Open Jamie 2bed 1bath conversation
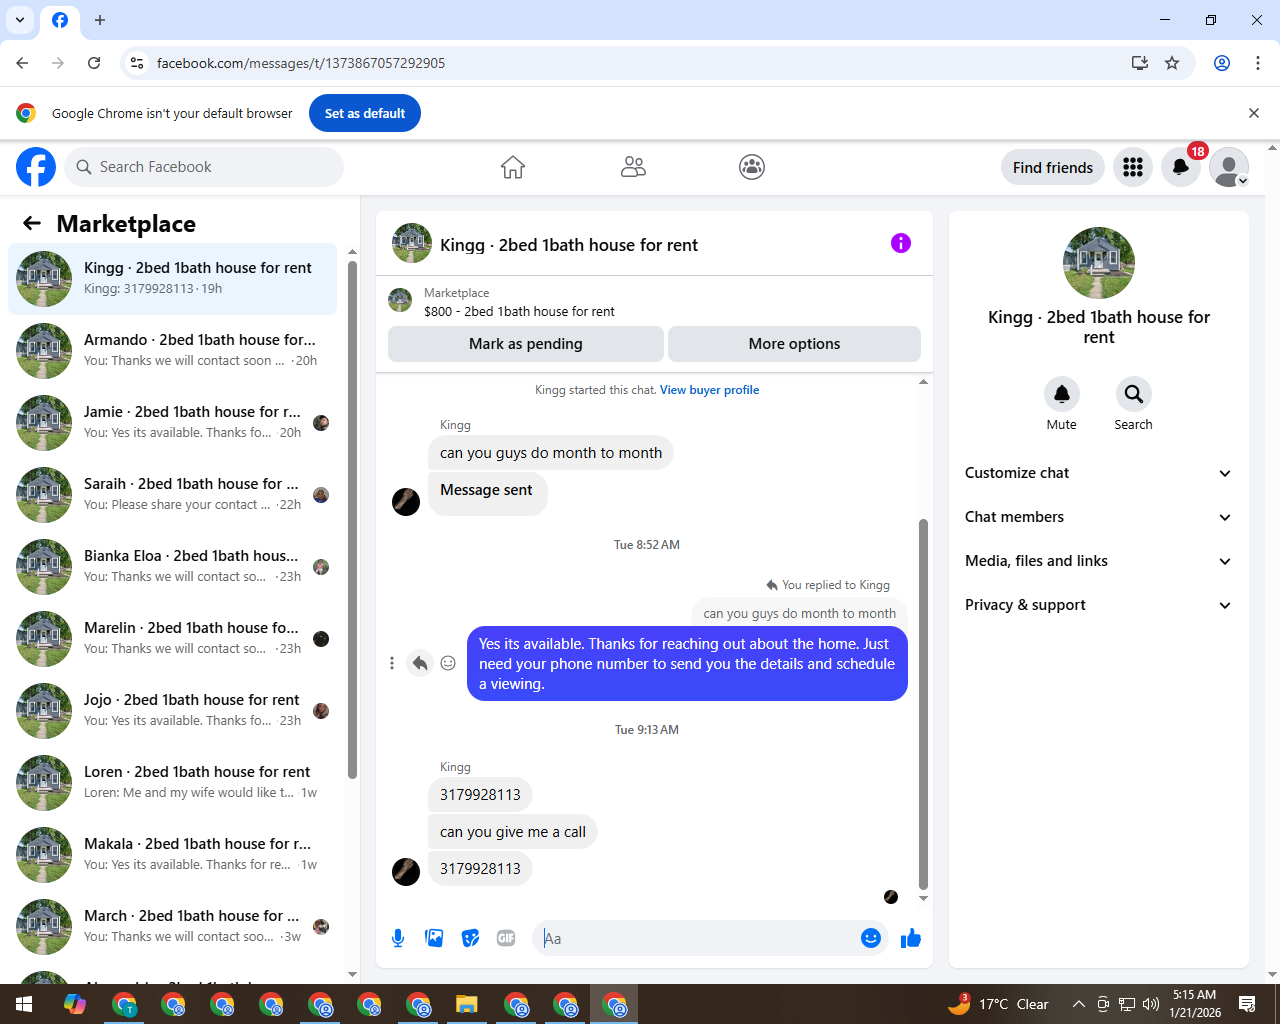 pyautogui.click(x=173, y=422)
